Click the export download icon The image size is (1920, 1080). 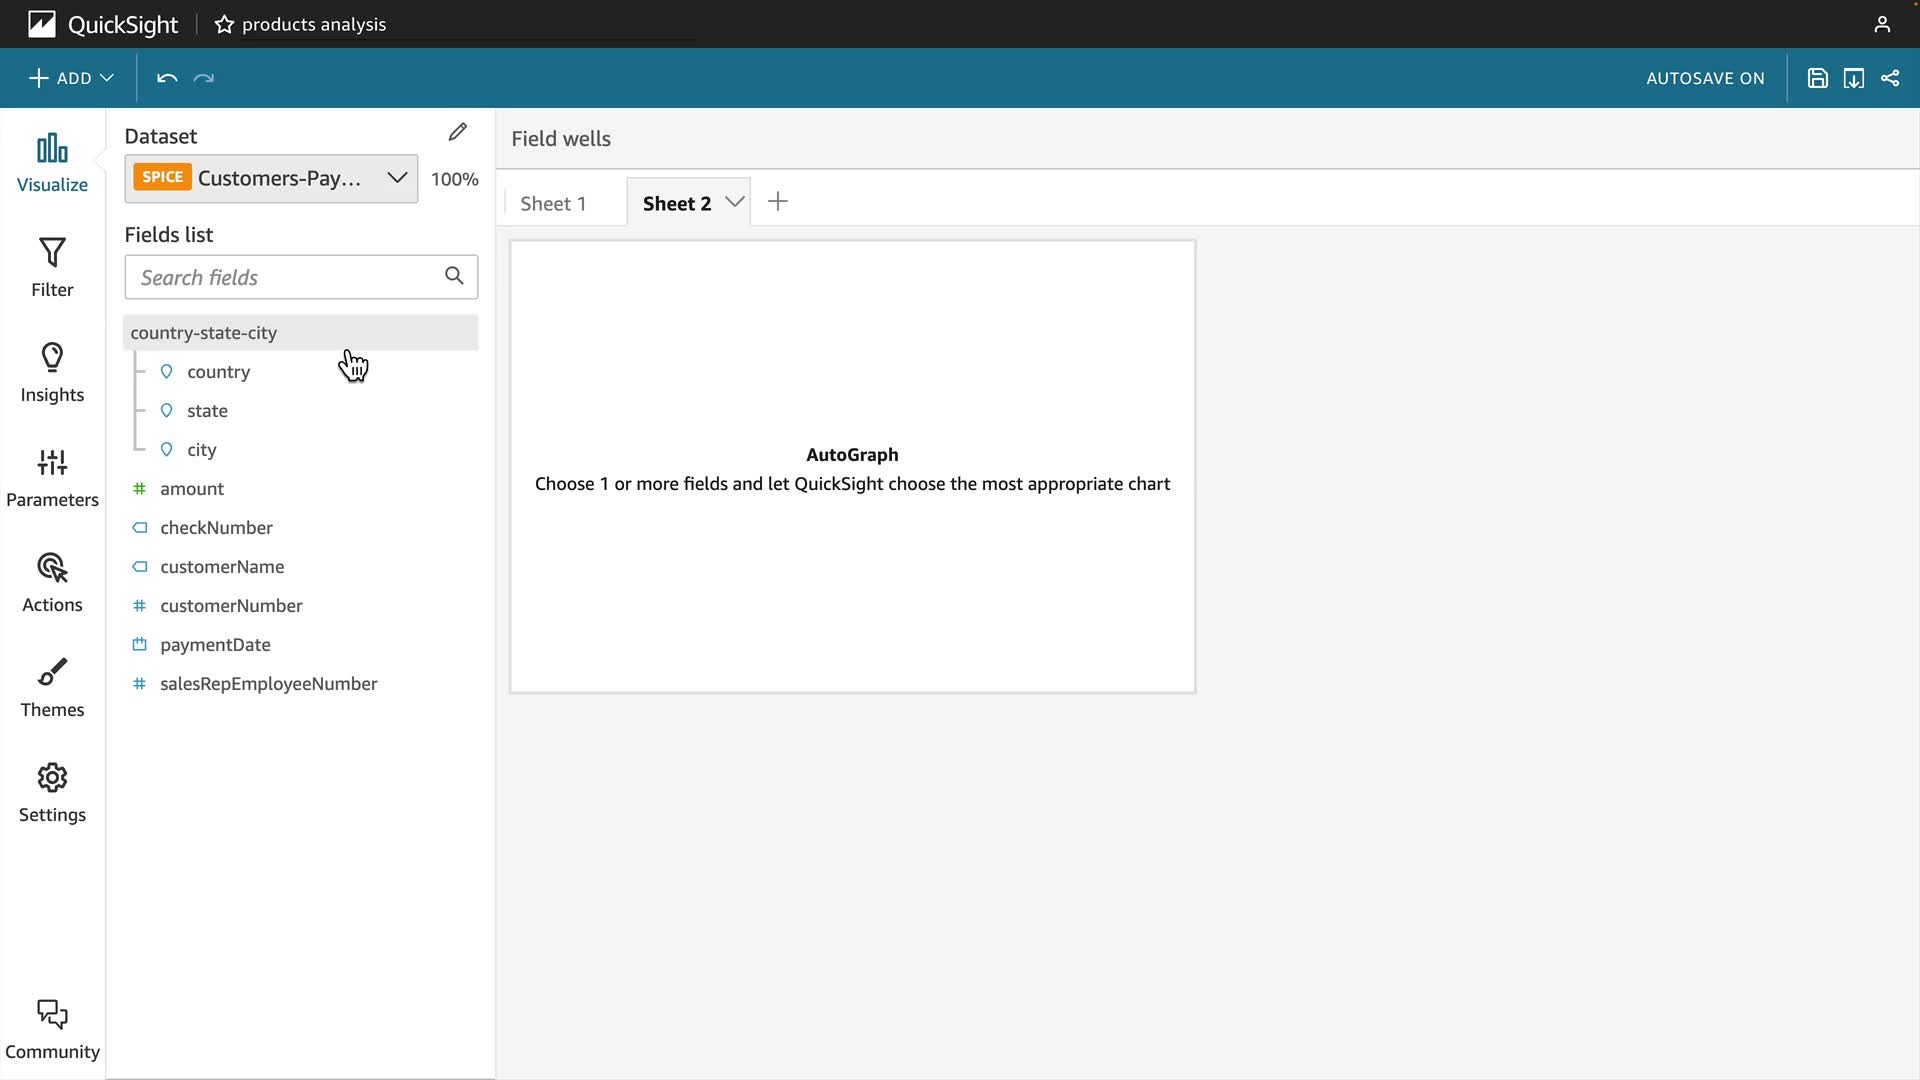pos(1853,78)
